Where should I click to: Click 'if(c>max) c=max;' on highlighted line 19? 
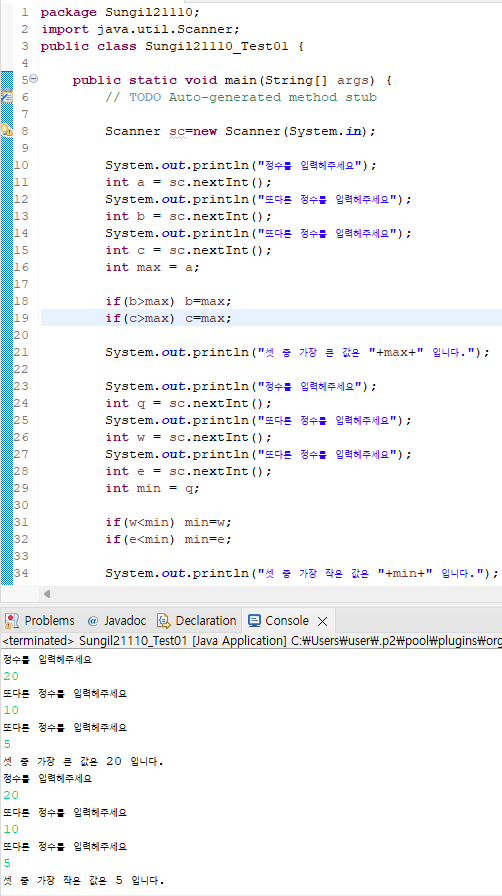coord(169,318)
